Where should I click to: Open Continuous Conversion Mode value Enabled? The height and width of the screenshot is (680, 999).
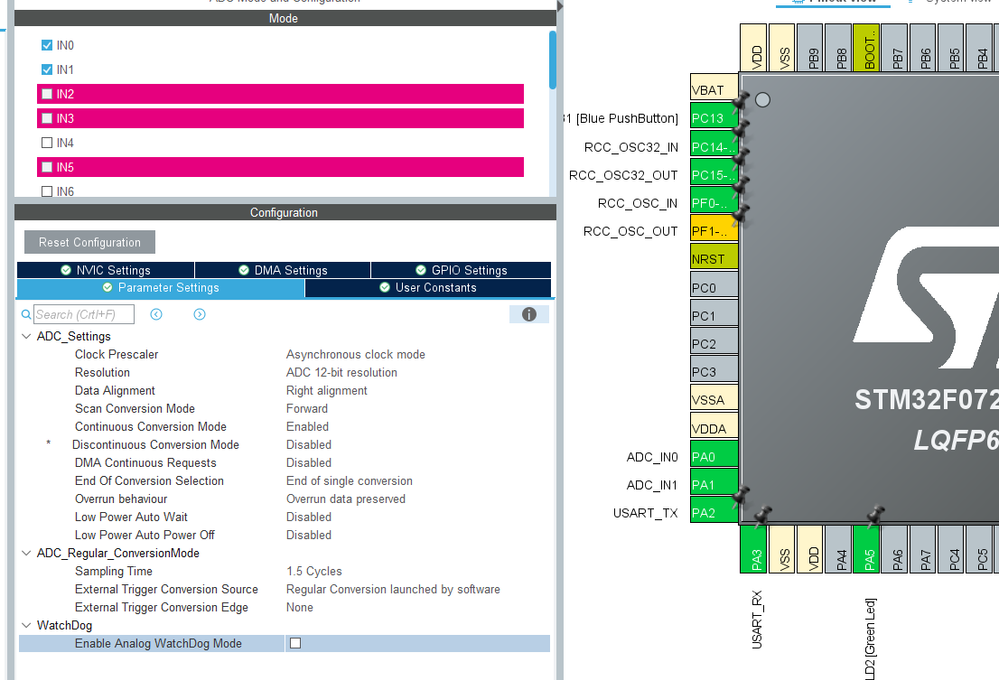[308, 426]
